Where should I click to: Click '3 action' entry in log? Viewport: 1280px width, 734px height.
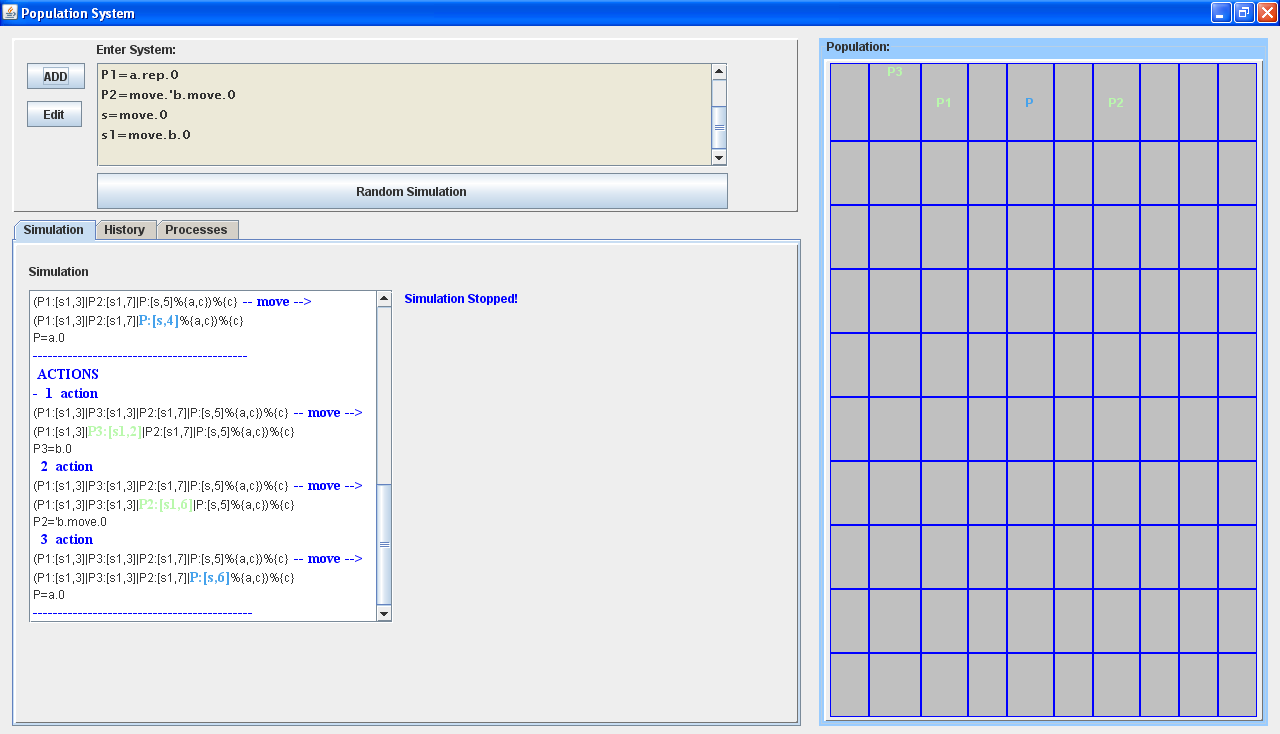click(67, 539)
